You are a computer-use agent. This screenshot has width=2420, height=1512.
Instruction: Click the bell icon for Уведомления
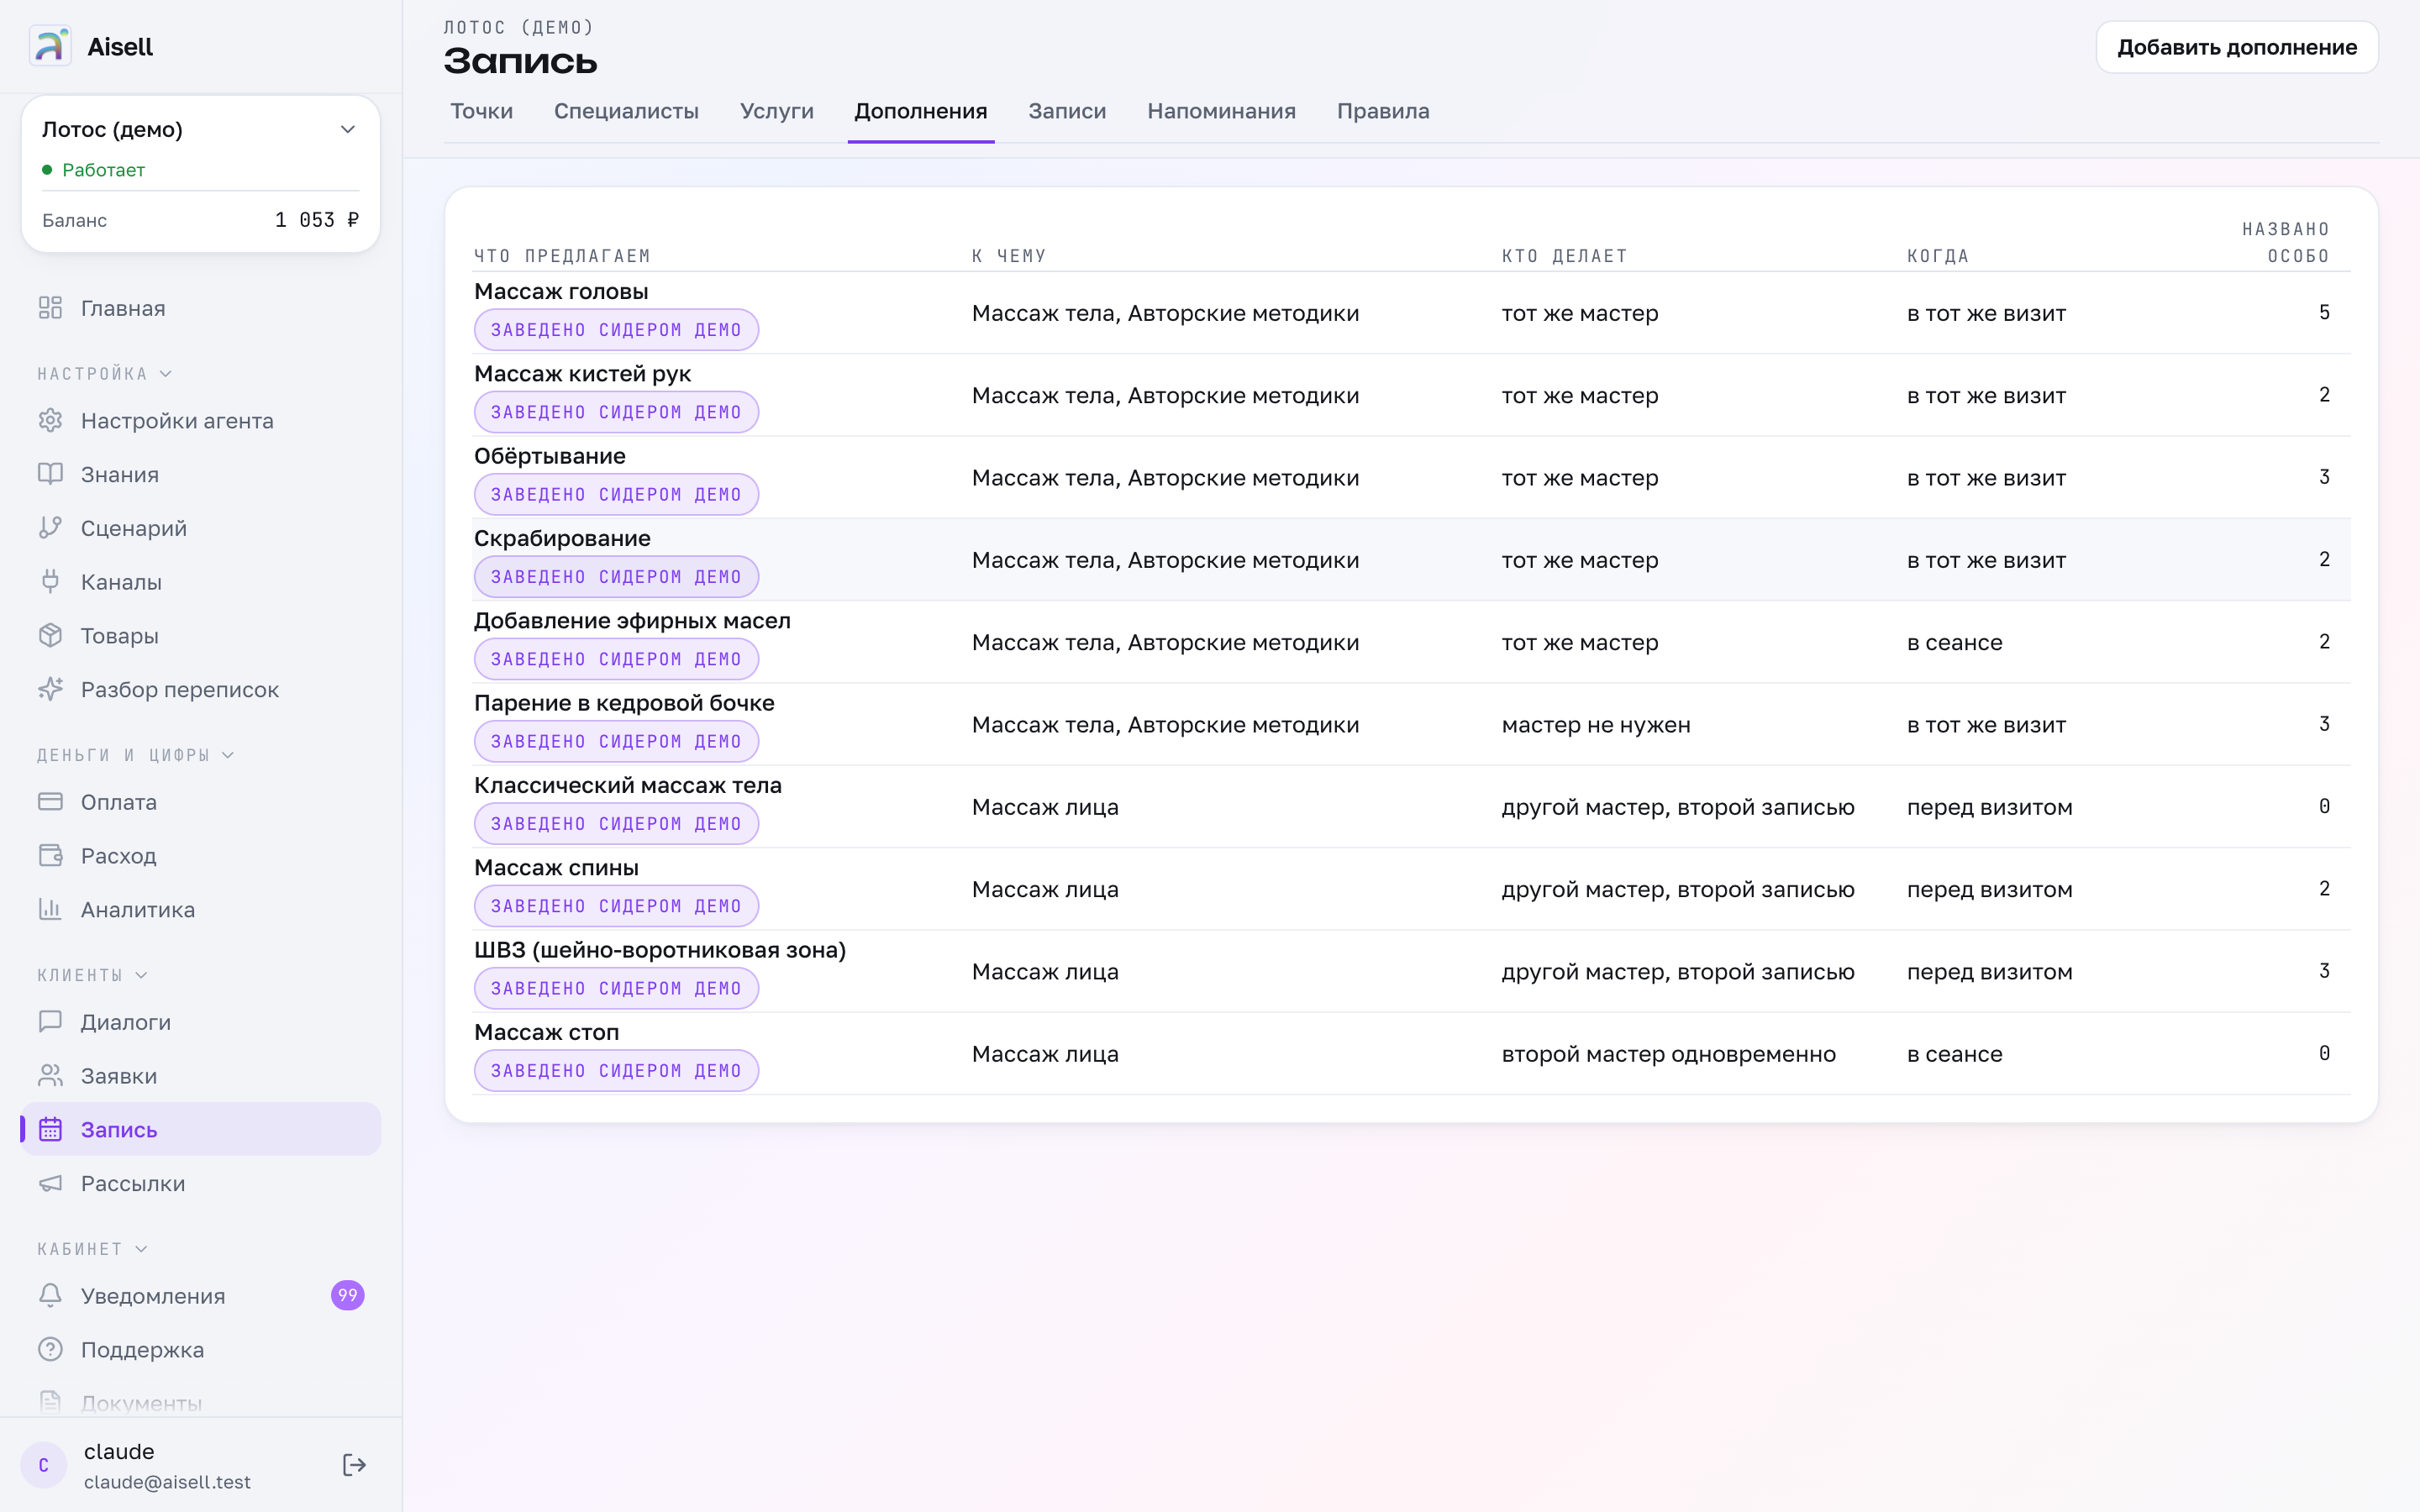50,1296
